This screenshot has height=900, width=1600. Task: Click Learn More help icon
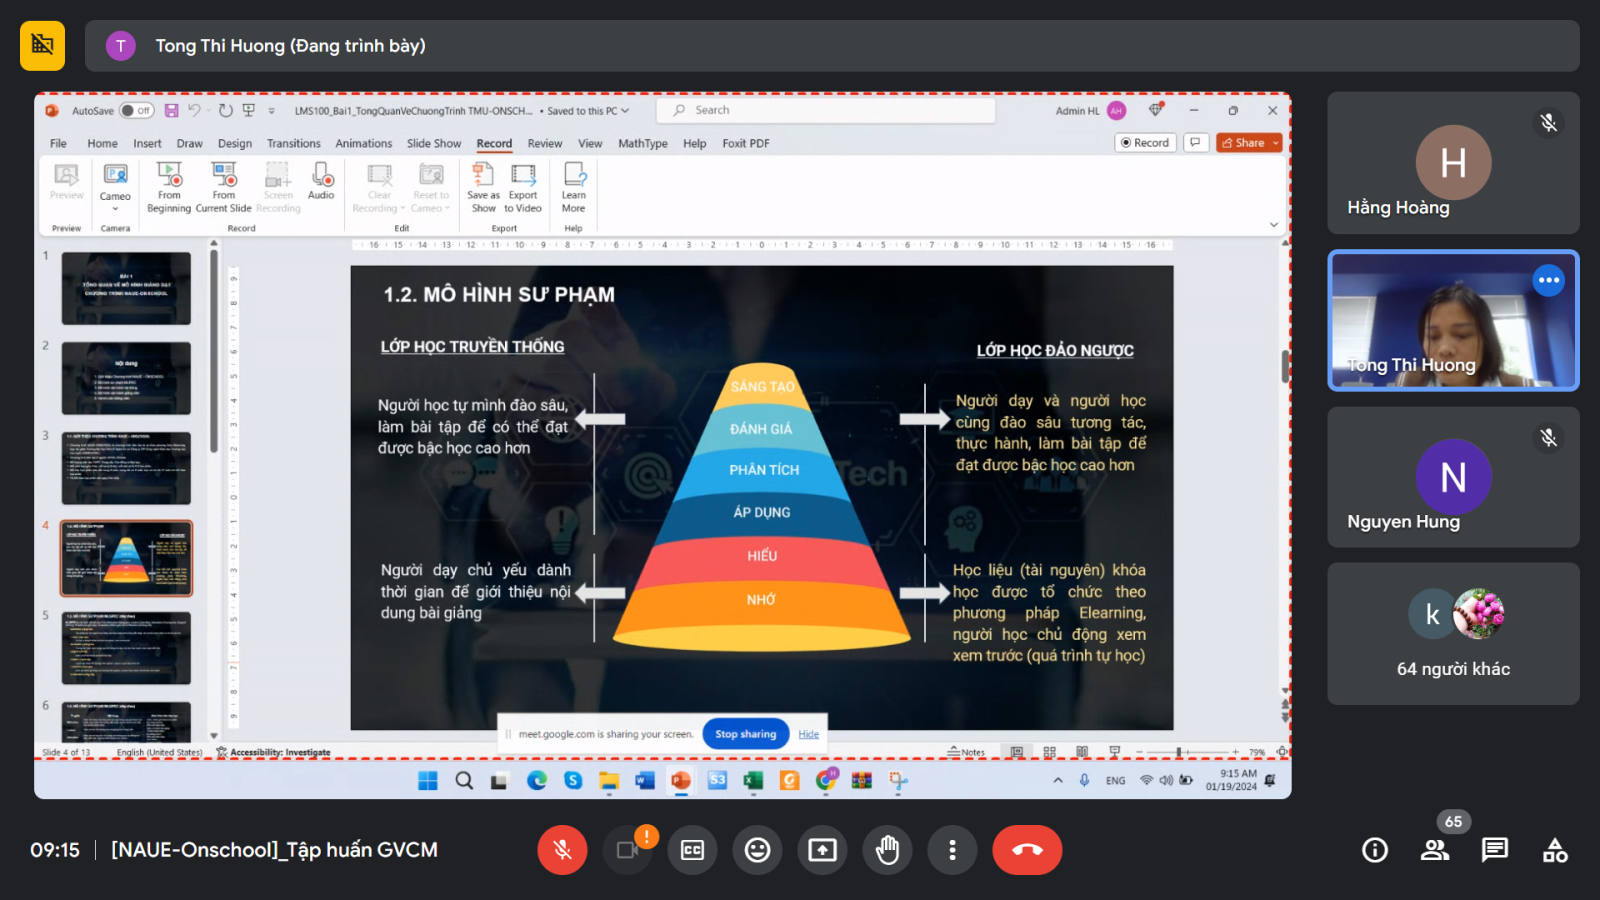point(574,188)
